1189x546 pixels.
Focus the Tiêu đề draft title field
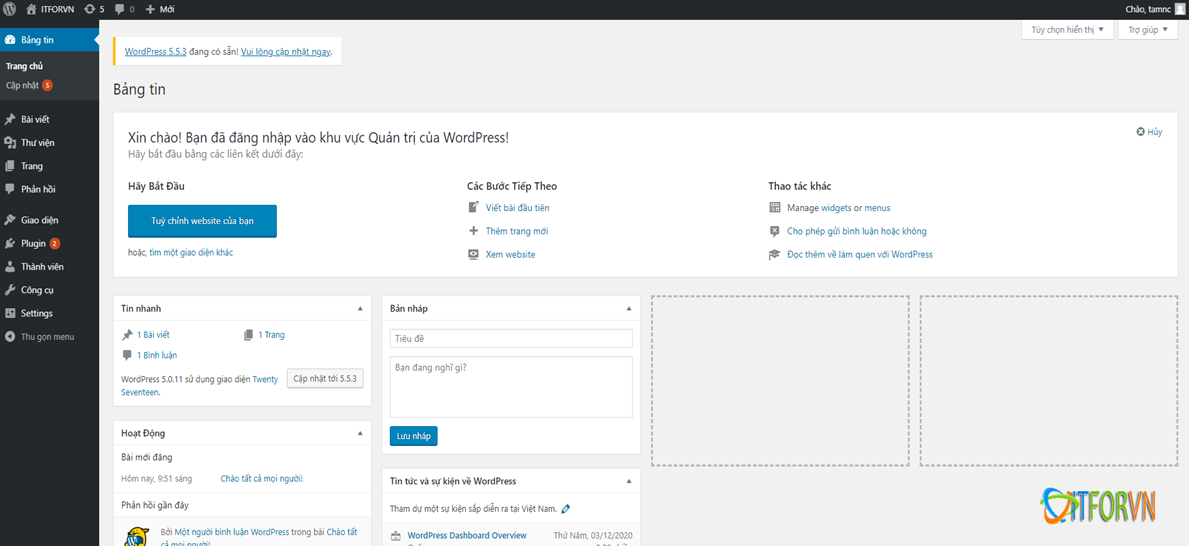(x=511, y=339)
